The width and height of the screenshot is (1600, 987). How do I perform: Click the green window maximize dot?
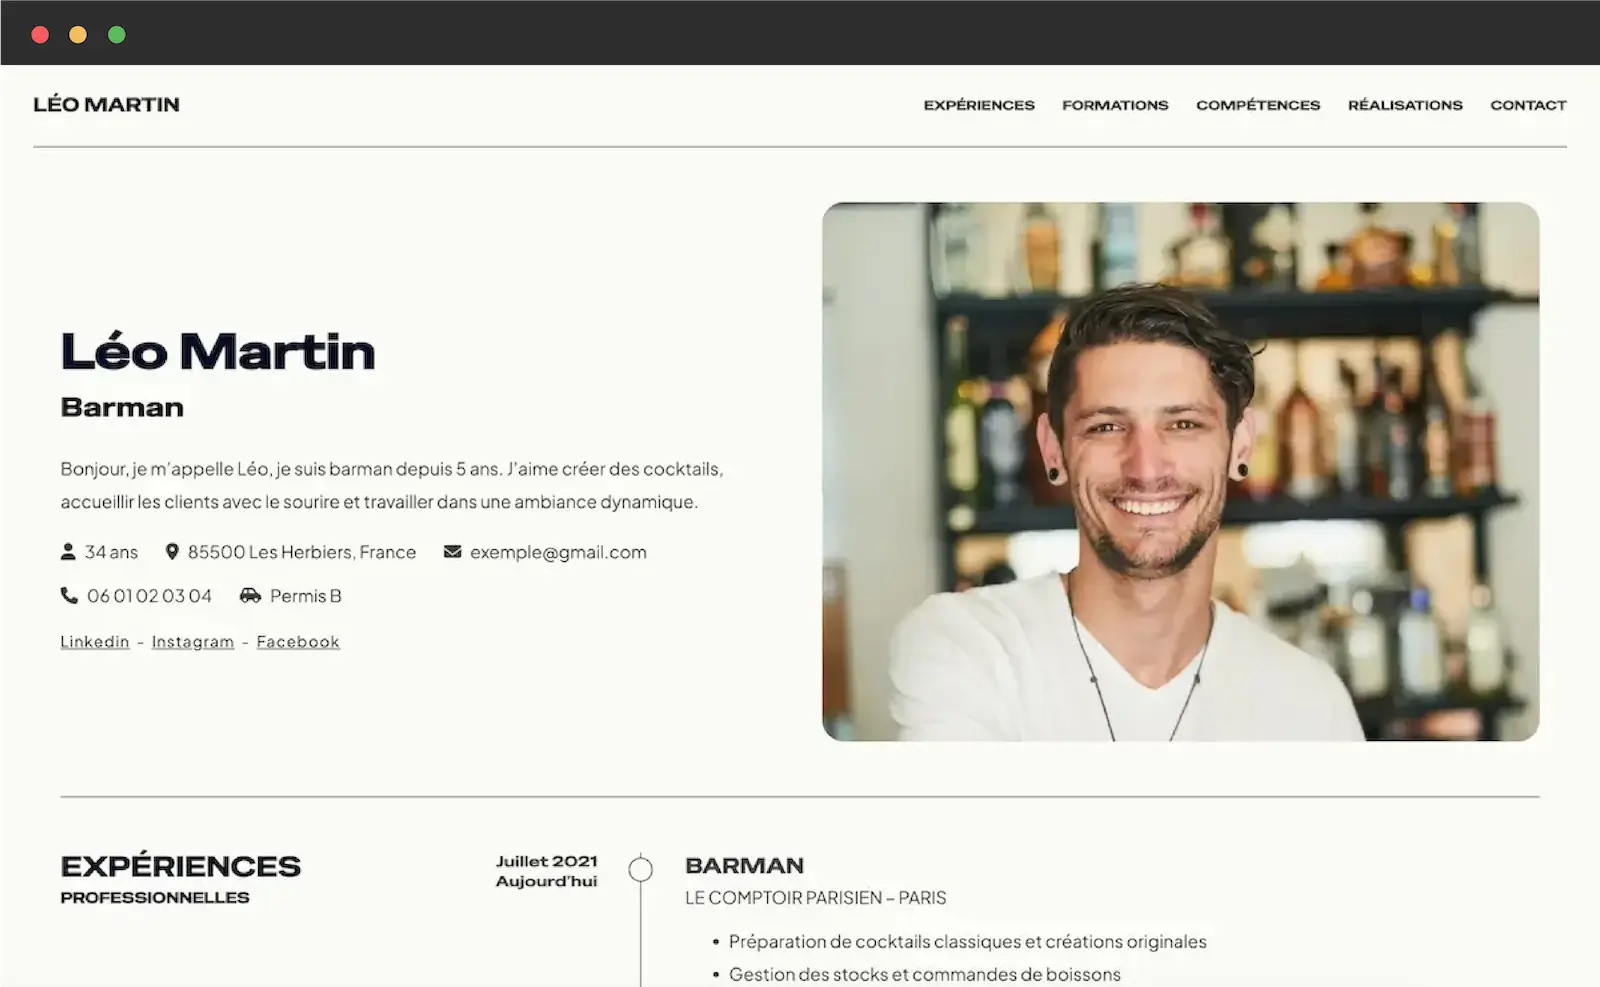pyautogui.click(x=117, y=35)
